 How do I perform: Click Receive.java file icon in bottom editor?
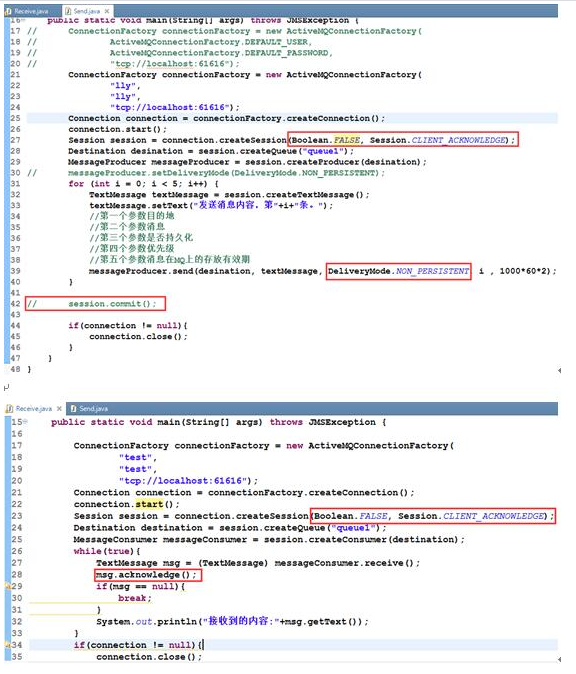coord(9,408)
